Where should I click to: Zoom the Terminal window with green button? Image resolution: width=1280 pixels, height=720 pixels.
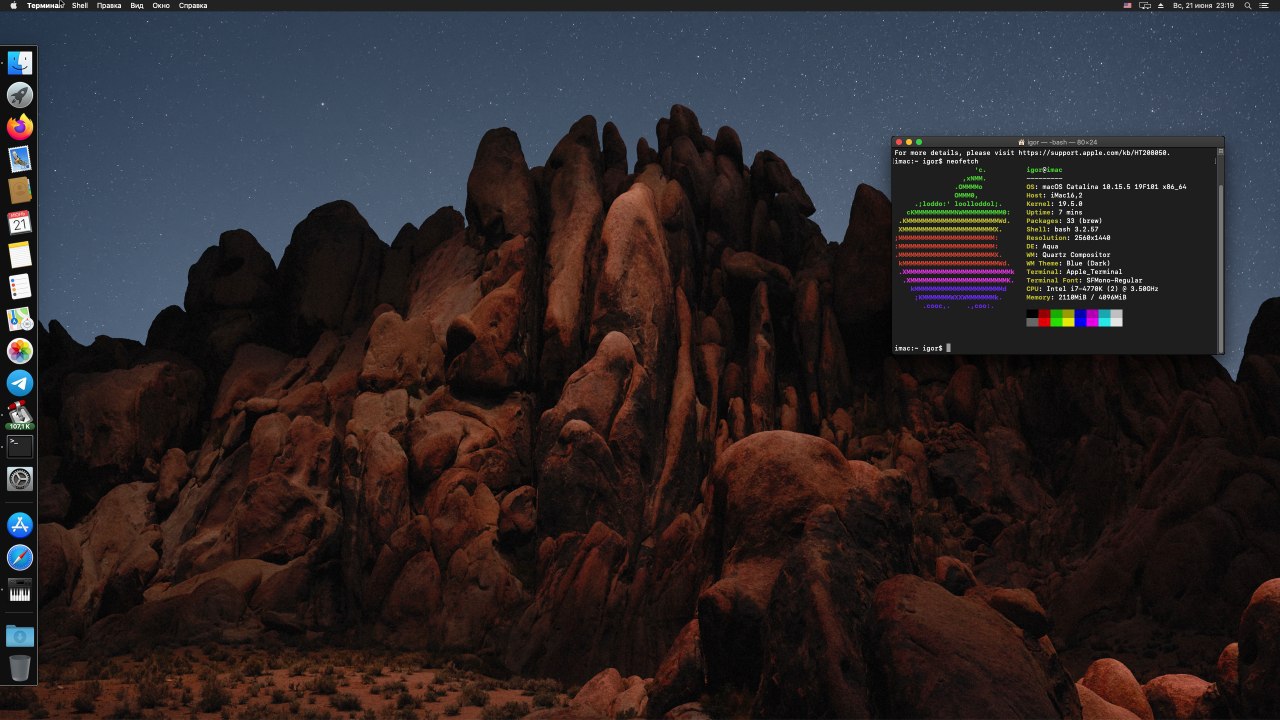(x=919, y=142)
